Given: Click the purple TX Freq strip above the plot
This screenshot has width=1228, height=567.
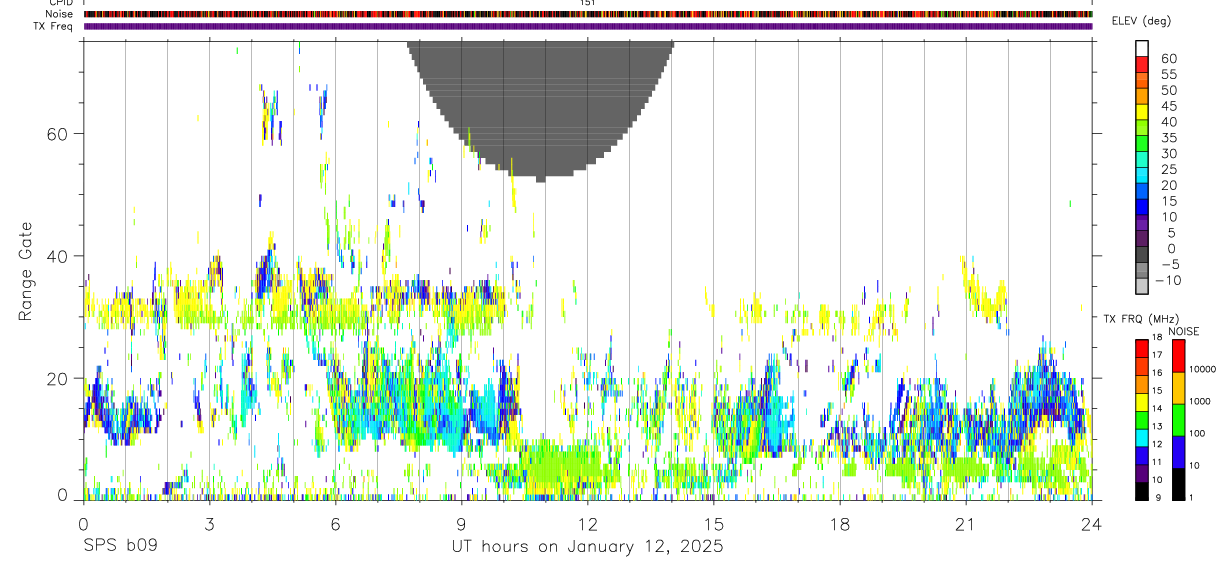Looking at the screenshot, I should [588, 26].
